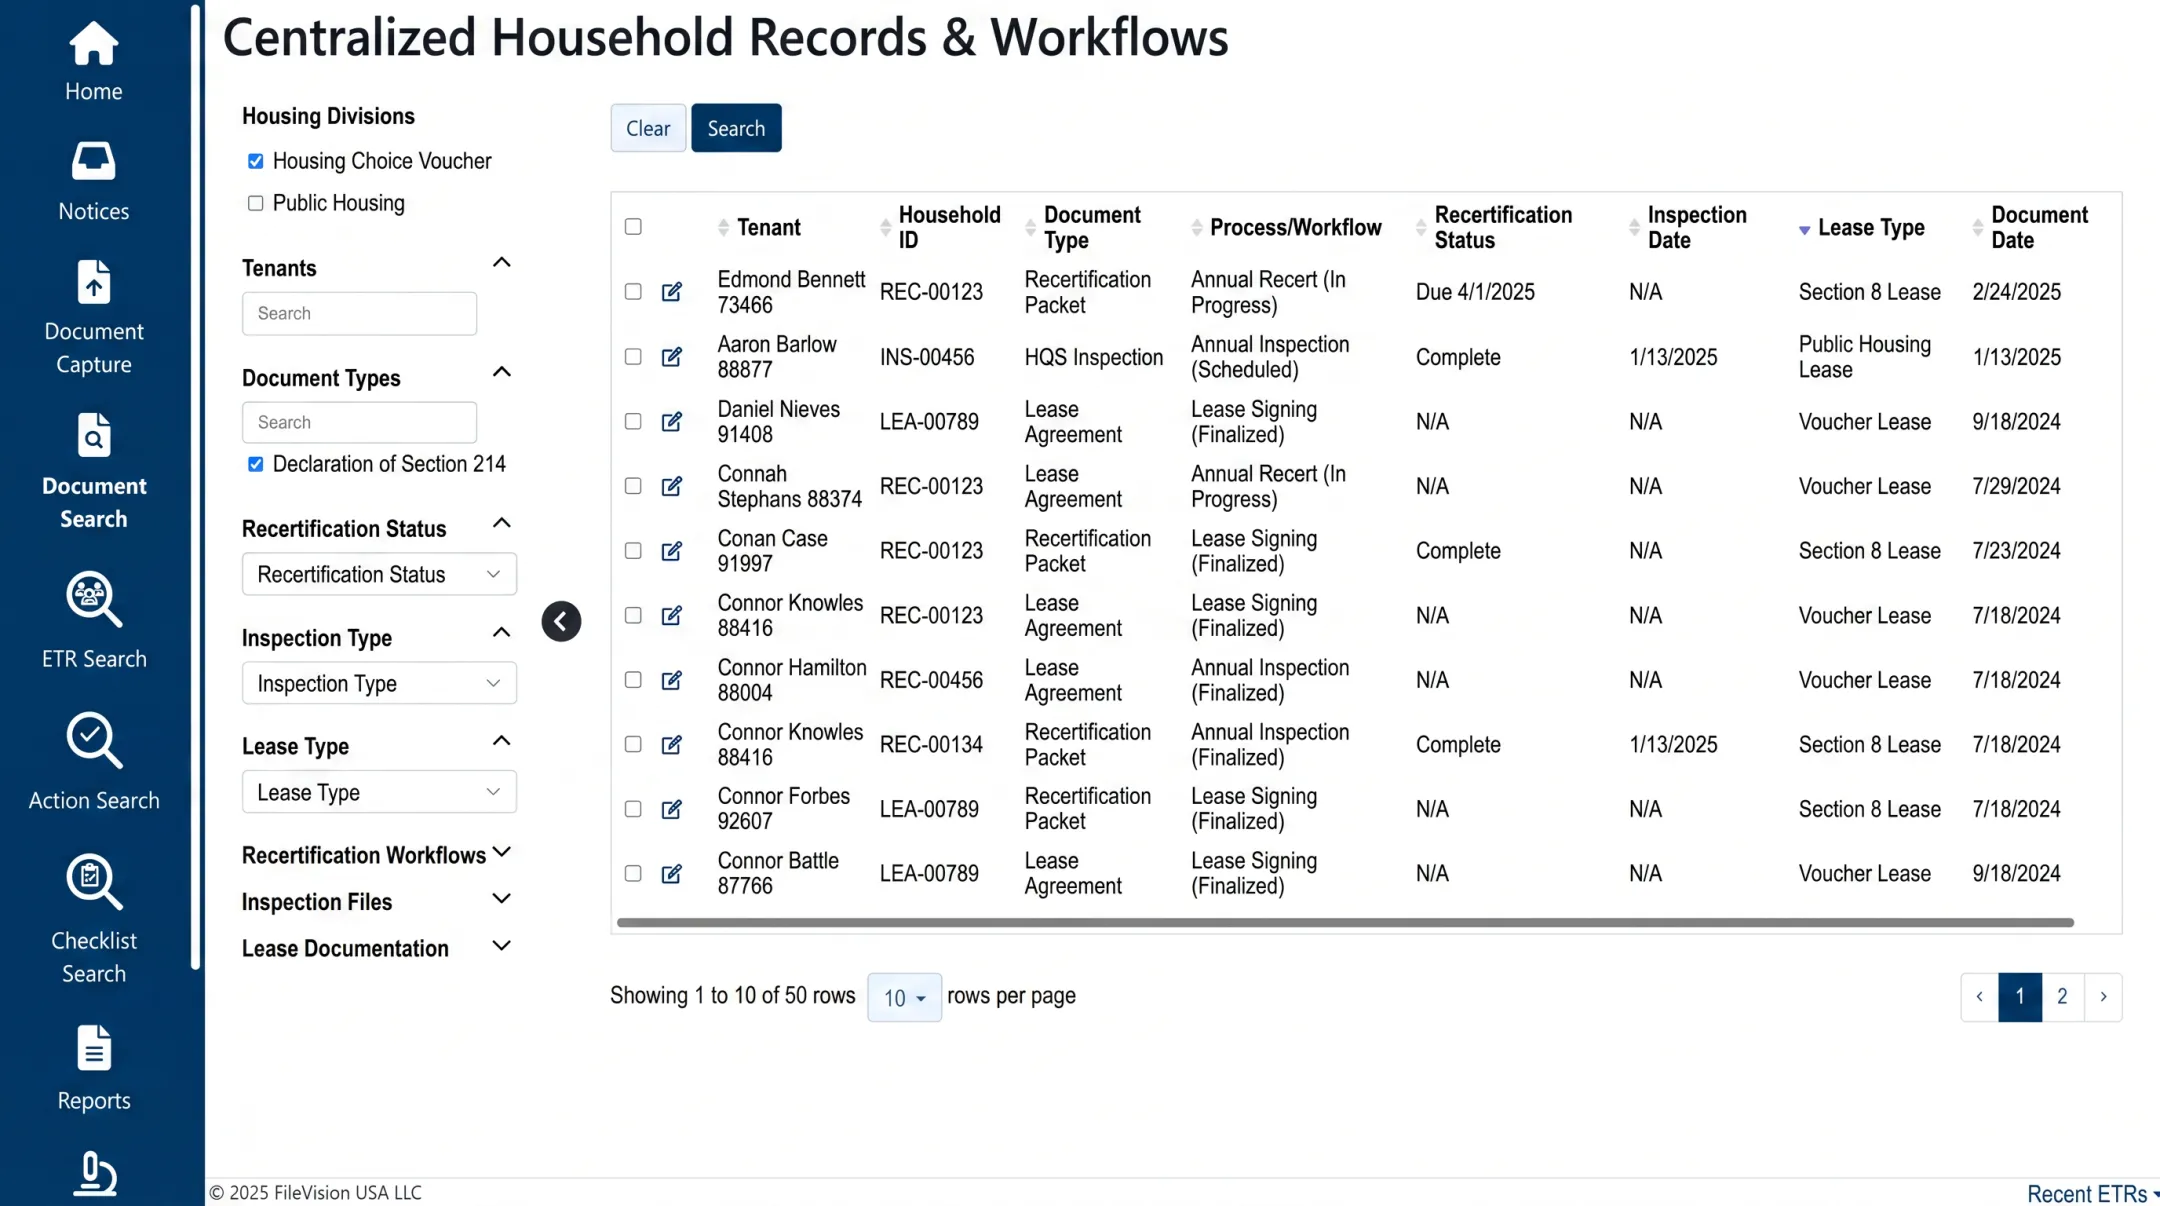
Task: Collapse the Recertification Status section chevron
Action: (502, 523)
